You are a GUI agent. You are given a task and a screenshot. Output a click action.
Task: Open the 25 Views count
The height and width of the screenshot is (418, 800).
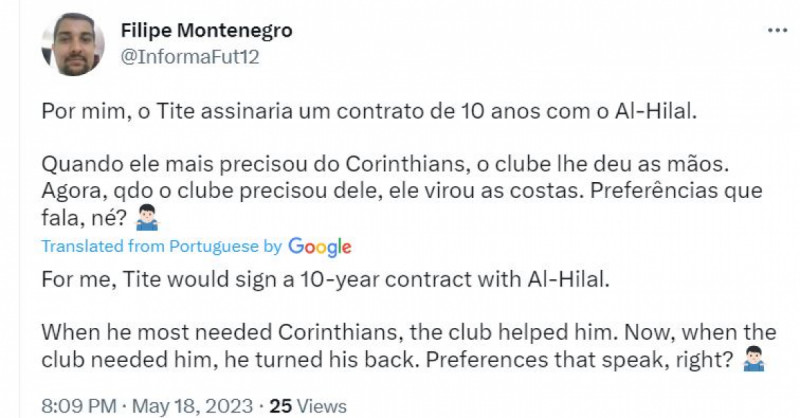[309, 407]
